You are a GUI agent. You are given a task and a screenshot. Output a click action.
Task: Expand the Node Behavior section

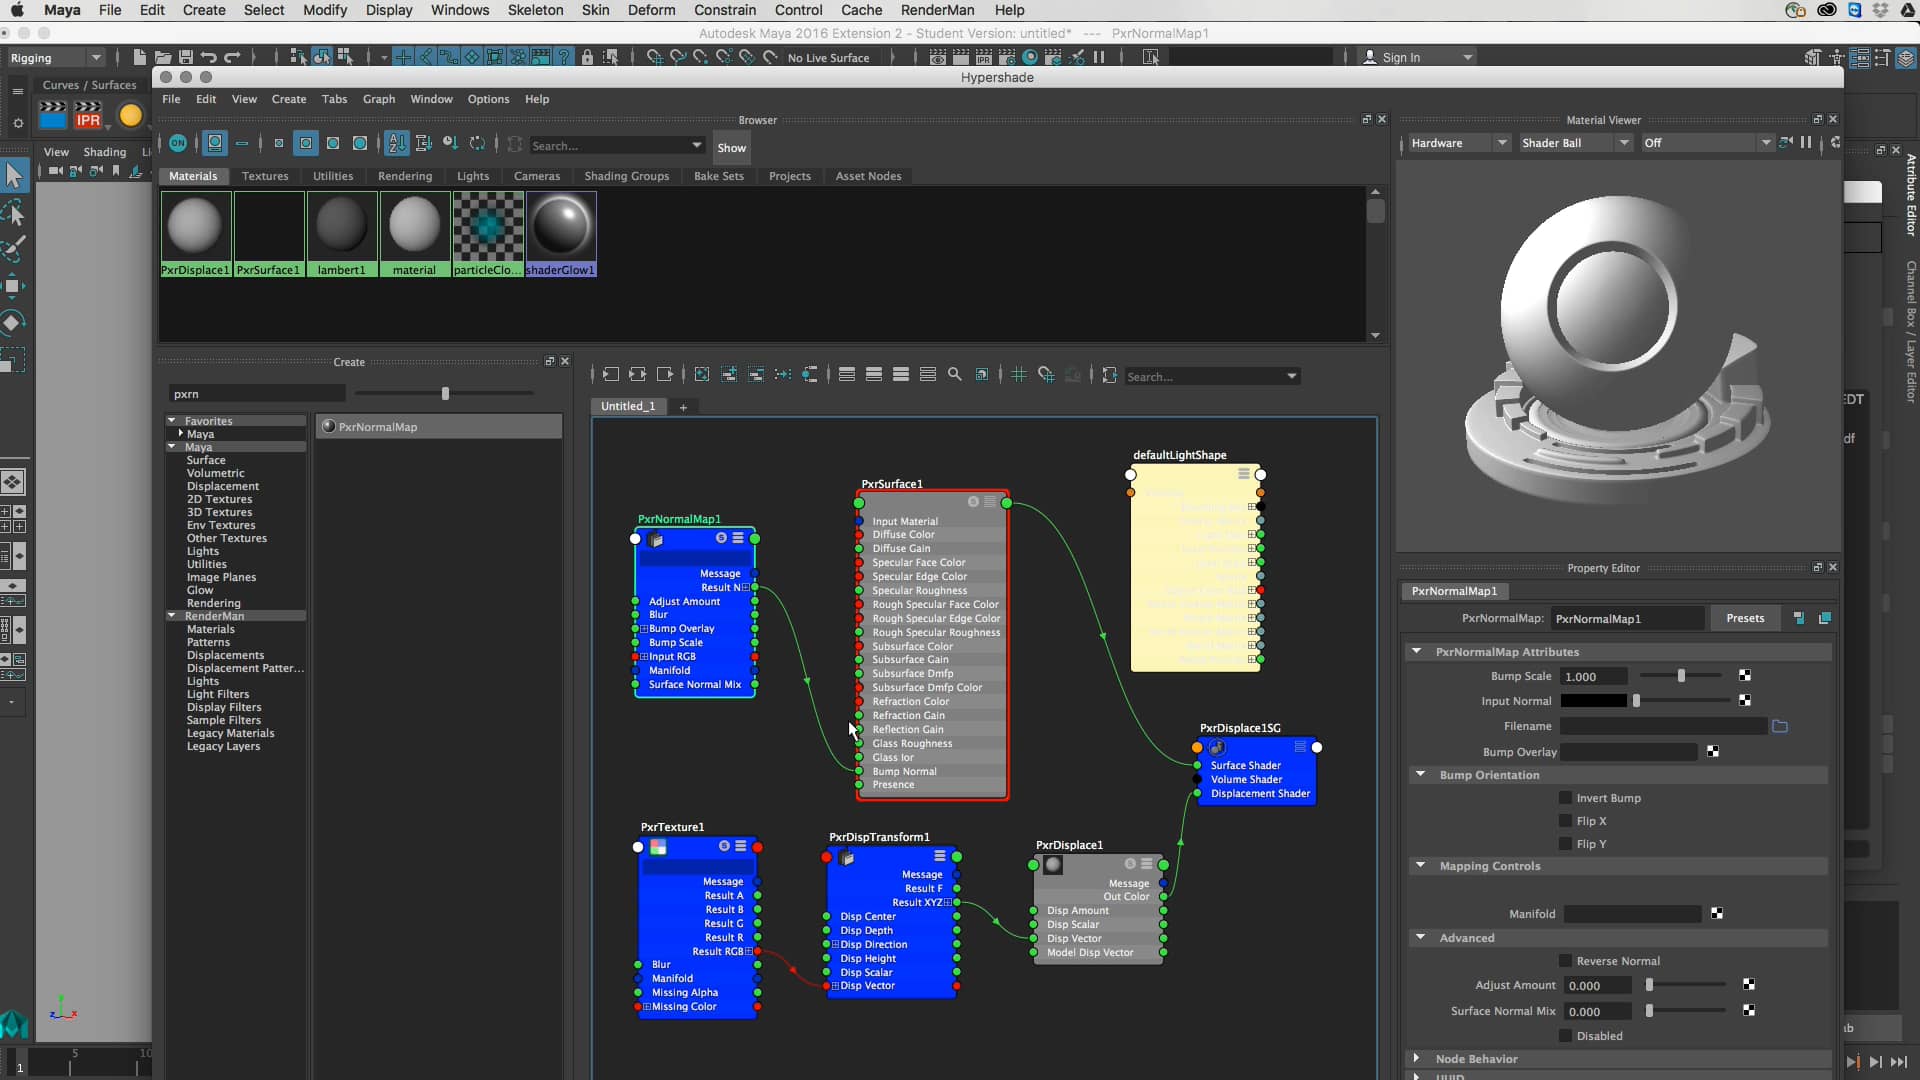(1419, 1058)
